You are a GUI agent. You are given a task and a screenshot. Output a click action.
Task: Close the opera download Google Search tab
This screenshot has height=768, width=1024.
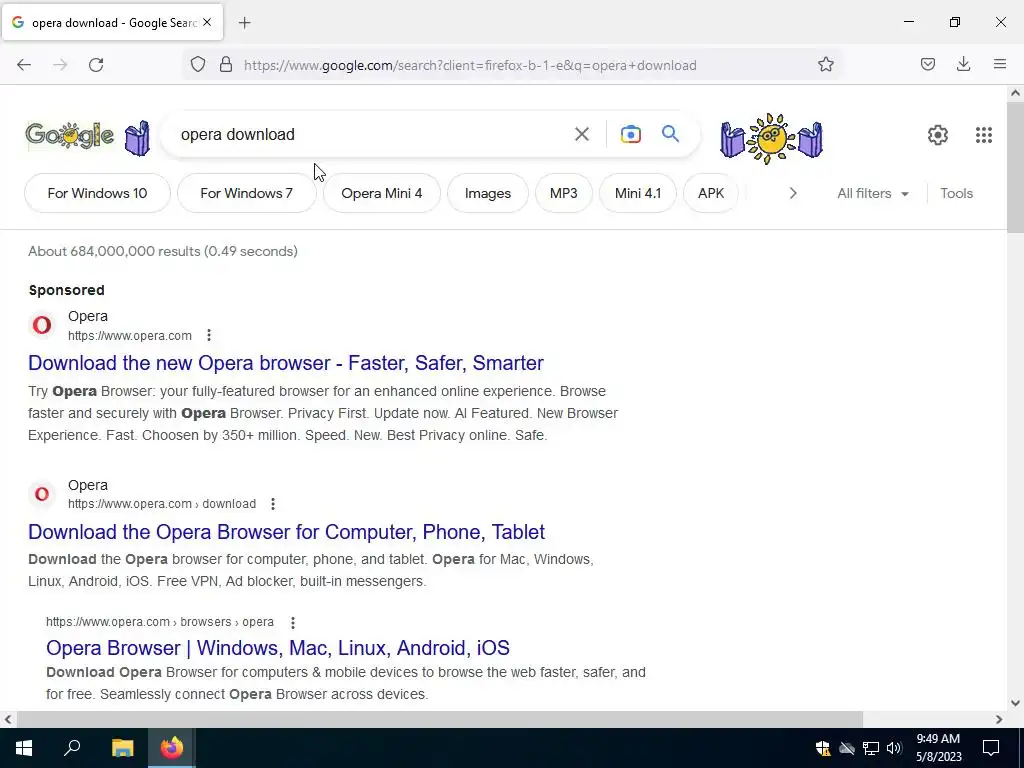point(207,22)
